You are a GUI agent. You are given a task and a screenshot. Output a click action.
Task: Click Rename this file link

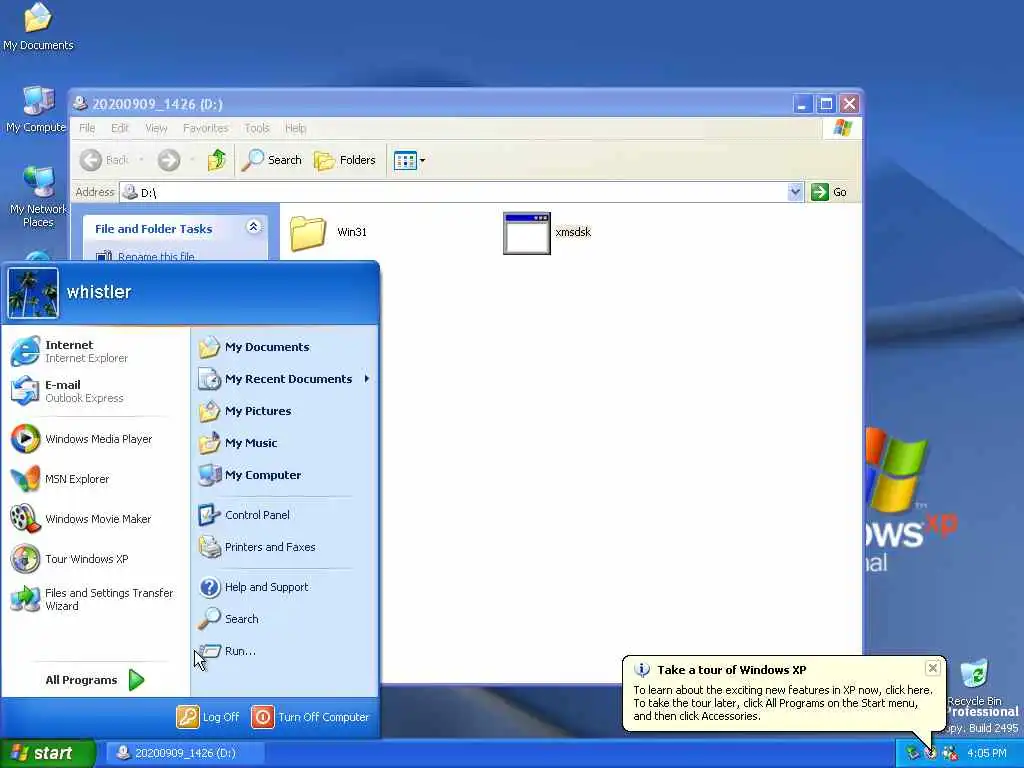point(156,256)
